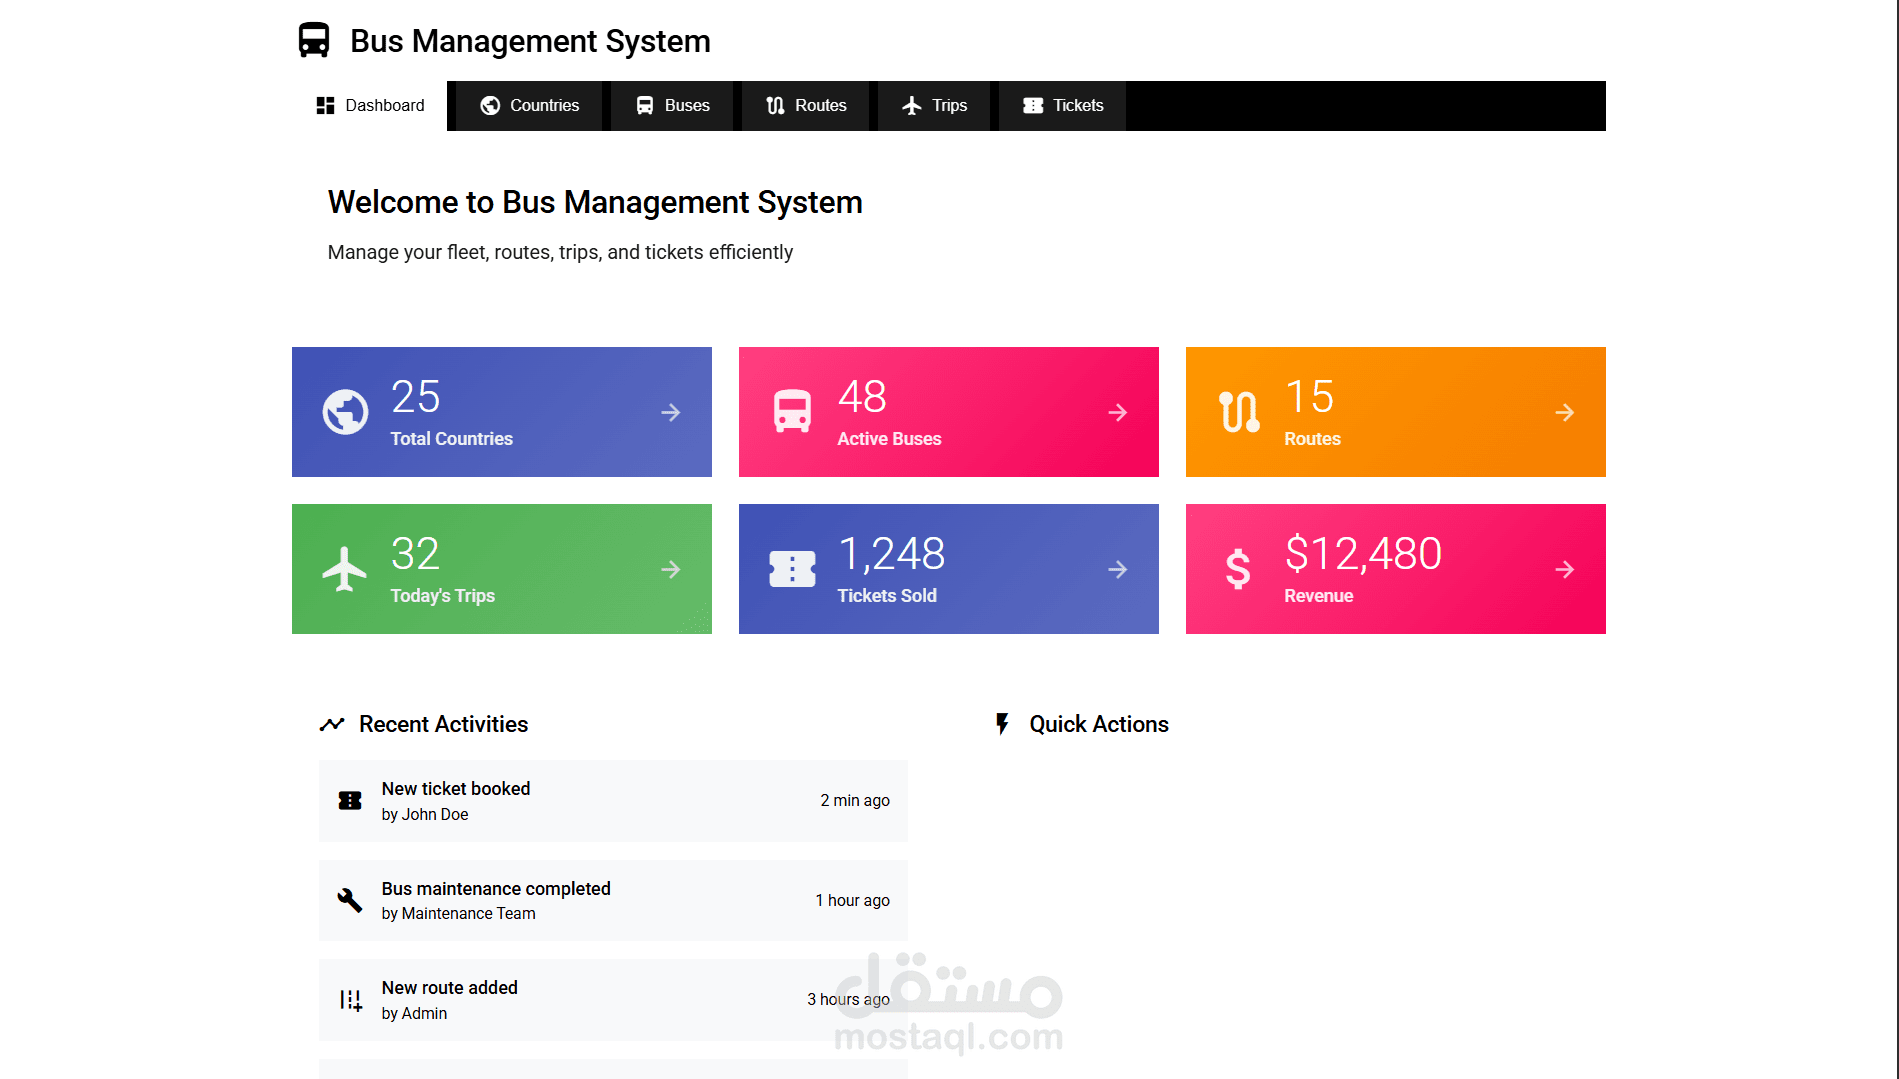Open the "Tickets Sold" label

(887, 596)
